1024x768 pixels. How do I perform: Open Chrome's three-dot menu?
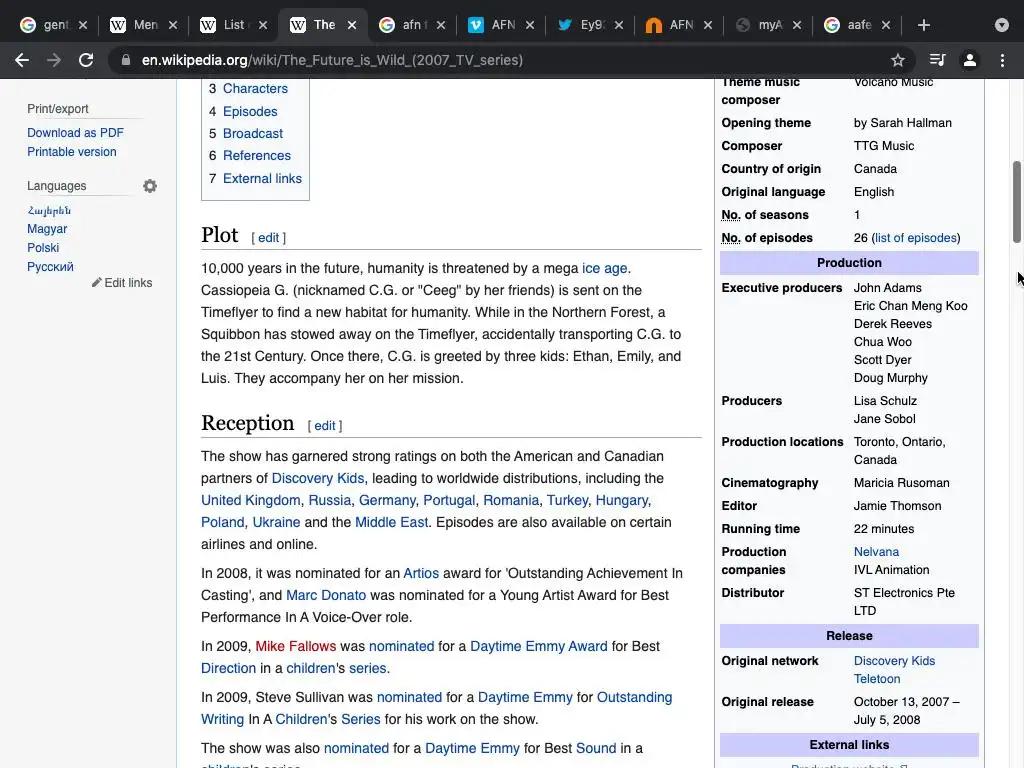click(1002, 60)
